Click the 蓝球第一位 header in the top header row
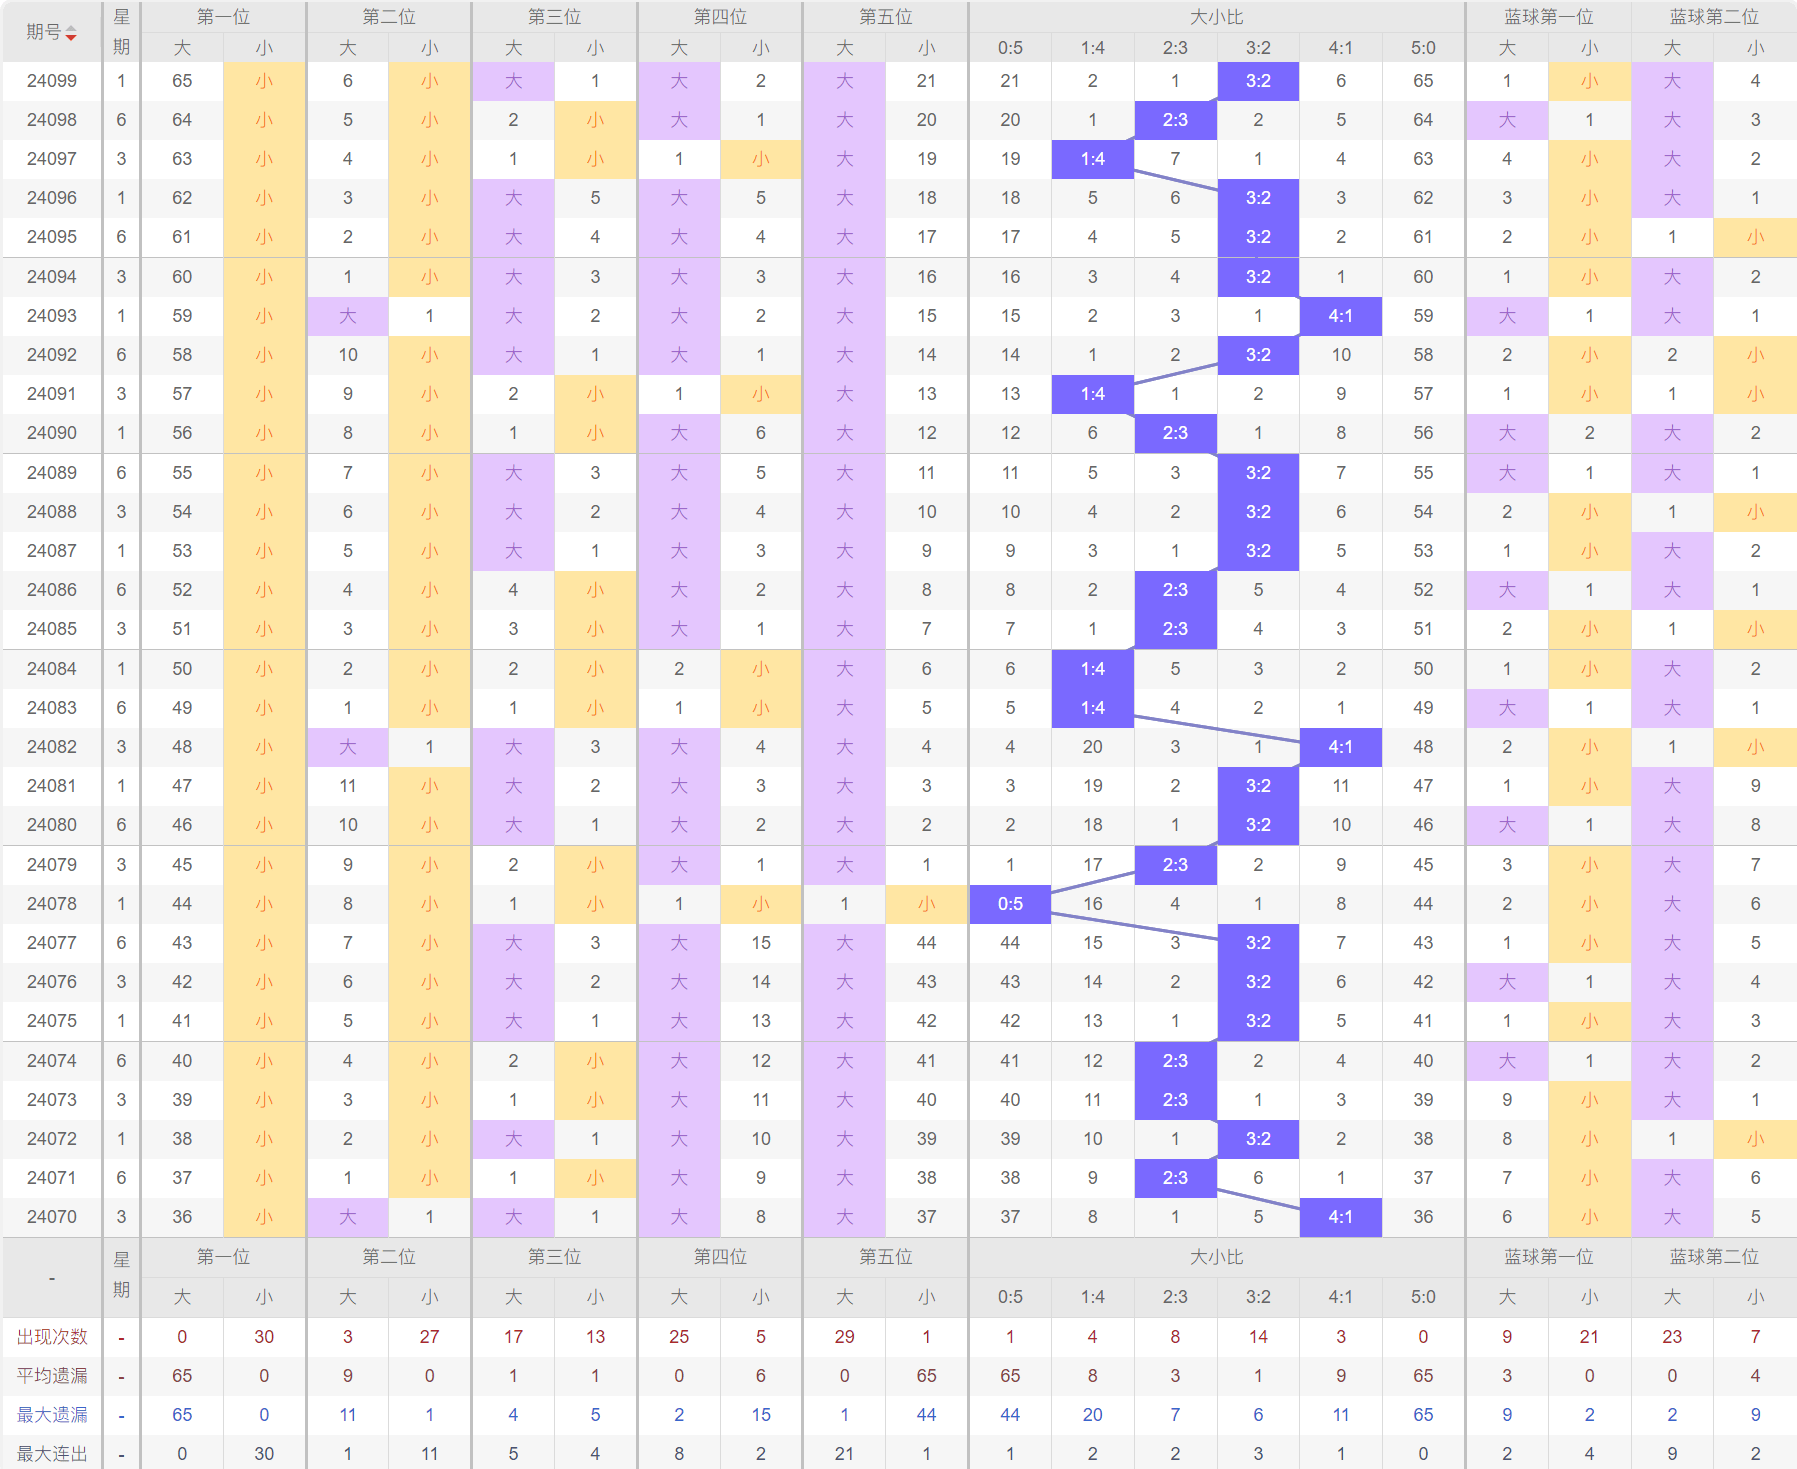This screenshot has height=1469, width=1797. tap(1548, 17)
